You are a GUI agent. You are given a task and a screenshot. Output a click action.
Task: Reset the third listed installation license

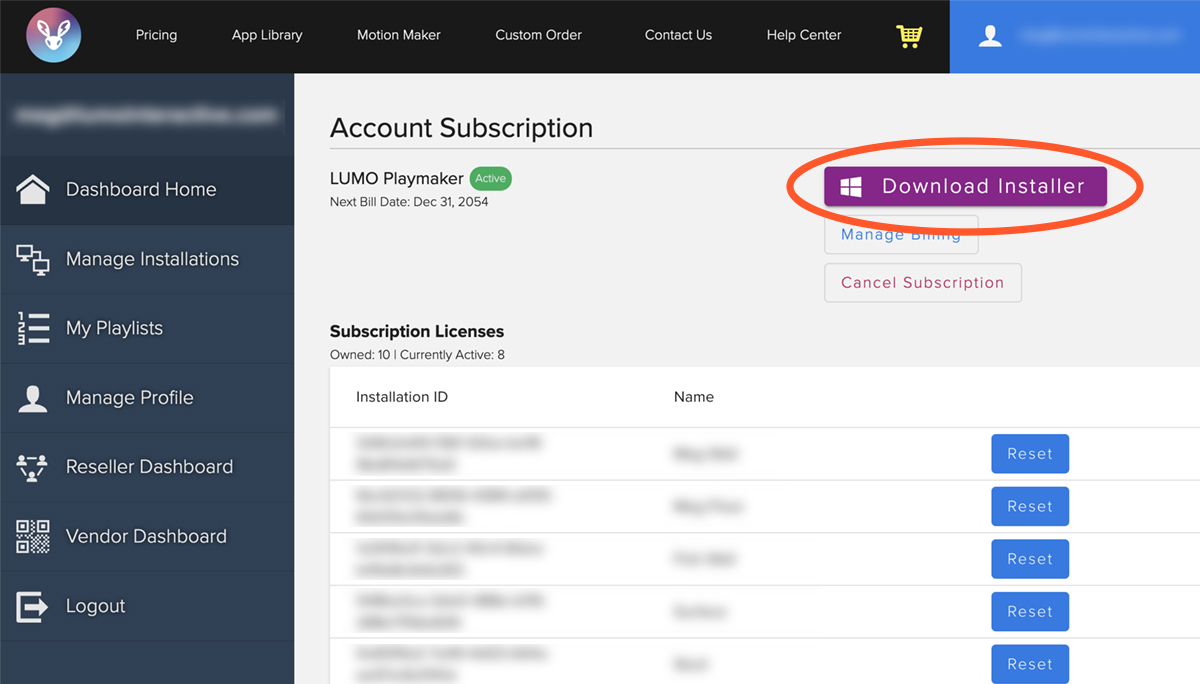pos(1030,559)
